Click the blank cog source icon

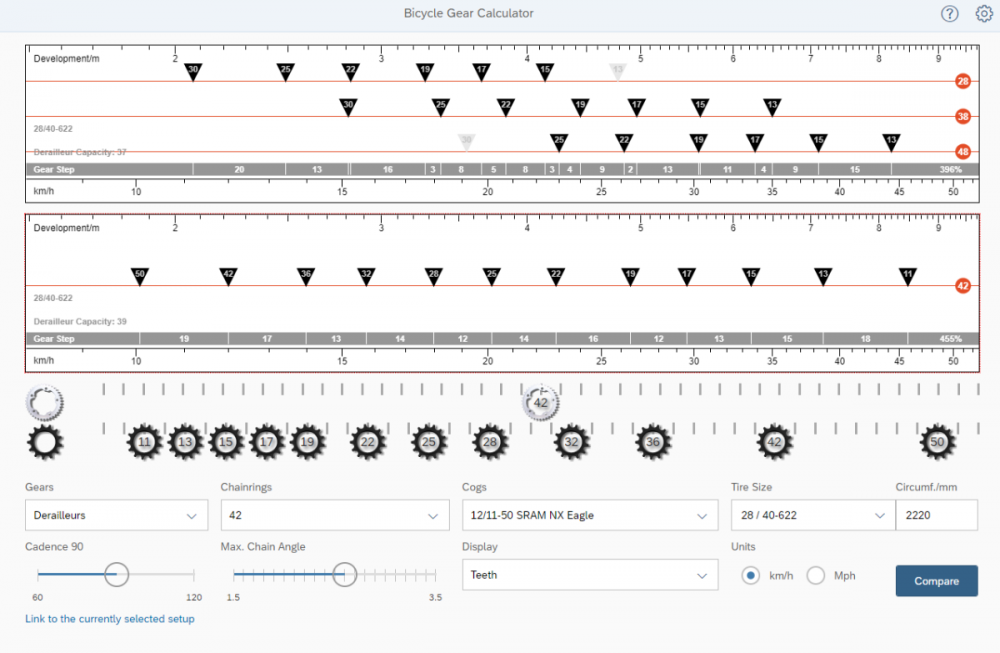click(45, 442)
